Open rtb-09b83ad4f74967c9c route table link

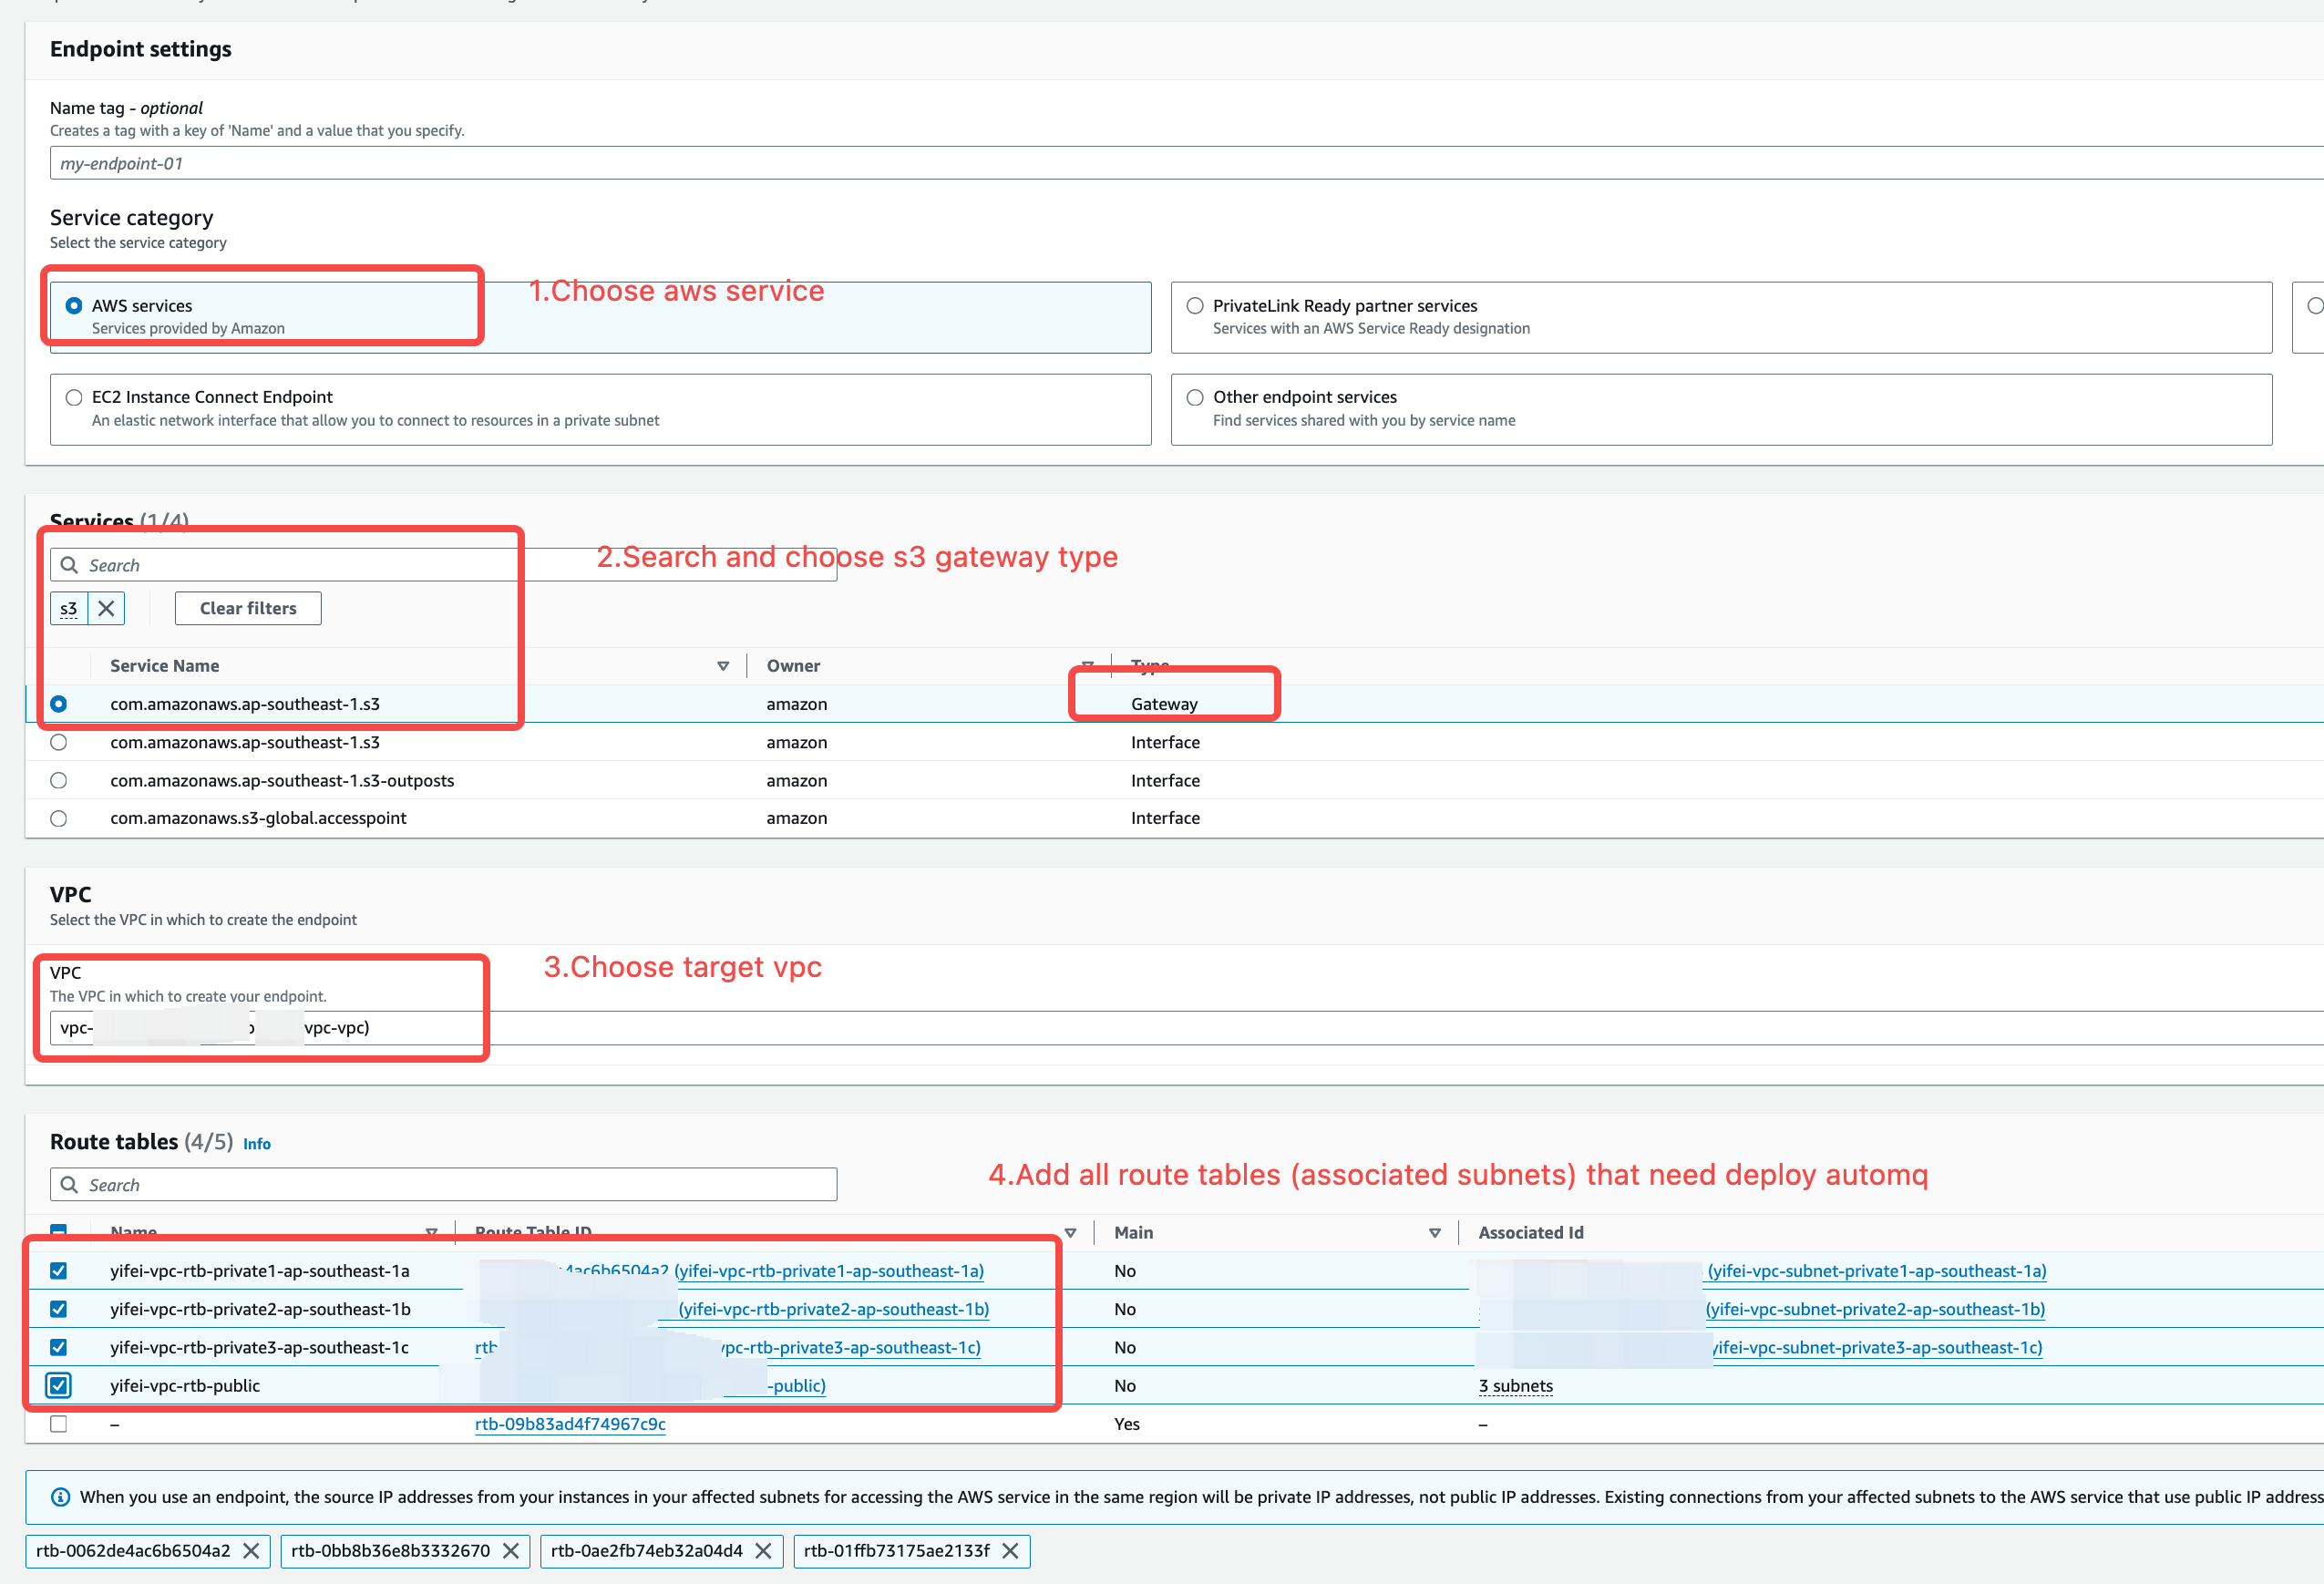click(570, 1424)
